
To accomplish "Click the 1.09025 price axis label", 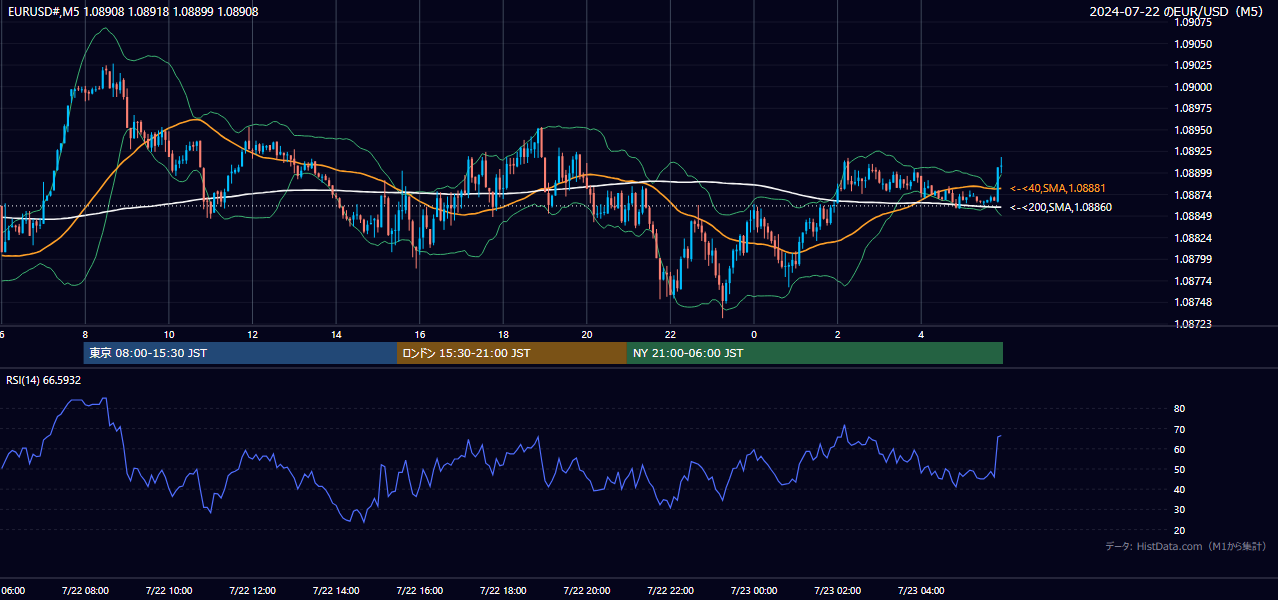I will (x=1192, y=65).
